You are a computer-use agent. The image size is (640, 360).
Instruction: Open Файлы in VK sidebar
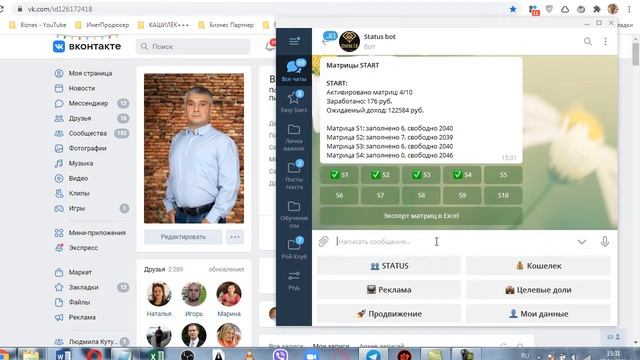coord(72,302)
